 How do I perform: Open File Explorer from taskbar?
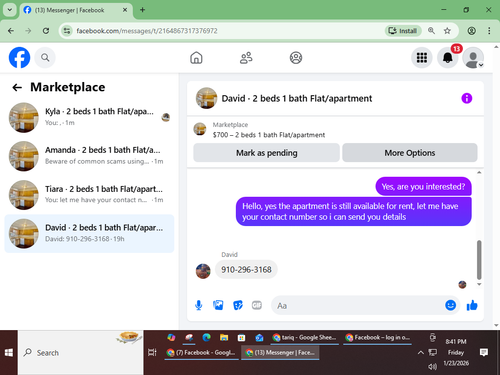tap(224, 337)
